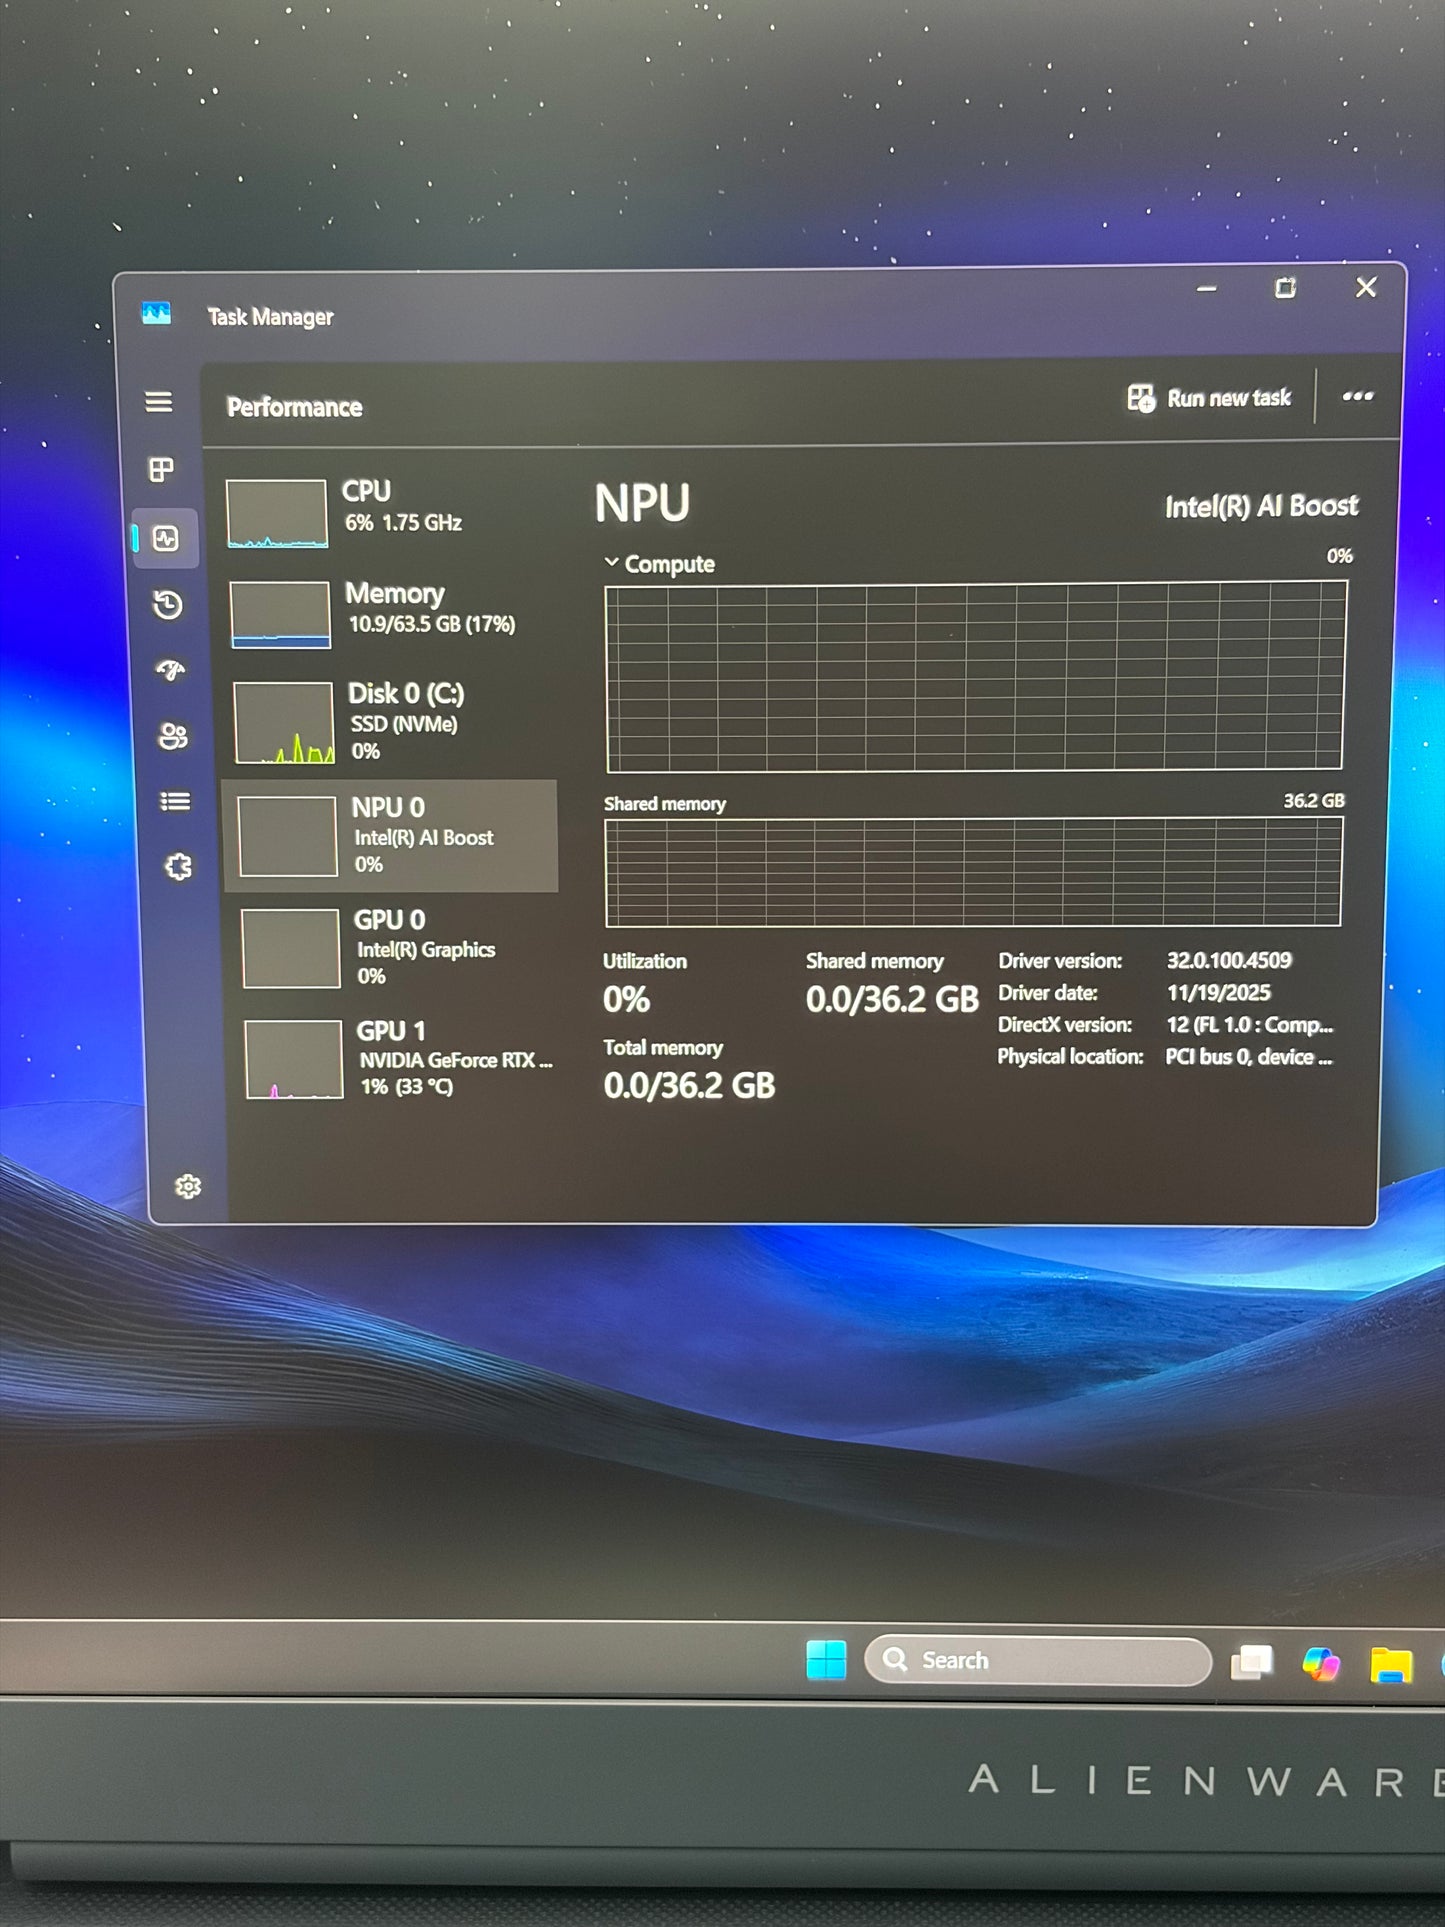This screenshot has height=1927, width=1445.
Task: Open the Users page icon
Action: click(173, 736)
